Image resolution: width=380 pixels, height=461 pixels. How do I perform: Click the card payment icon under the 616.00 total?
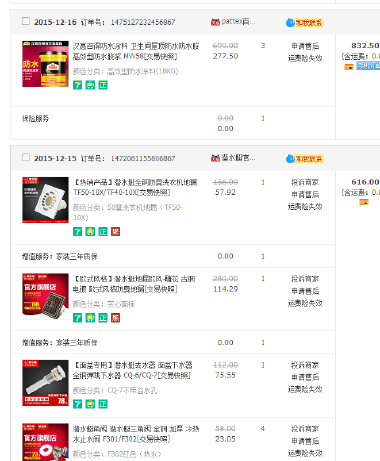point(364,202)
